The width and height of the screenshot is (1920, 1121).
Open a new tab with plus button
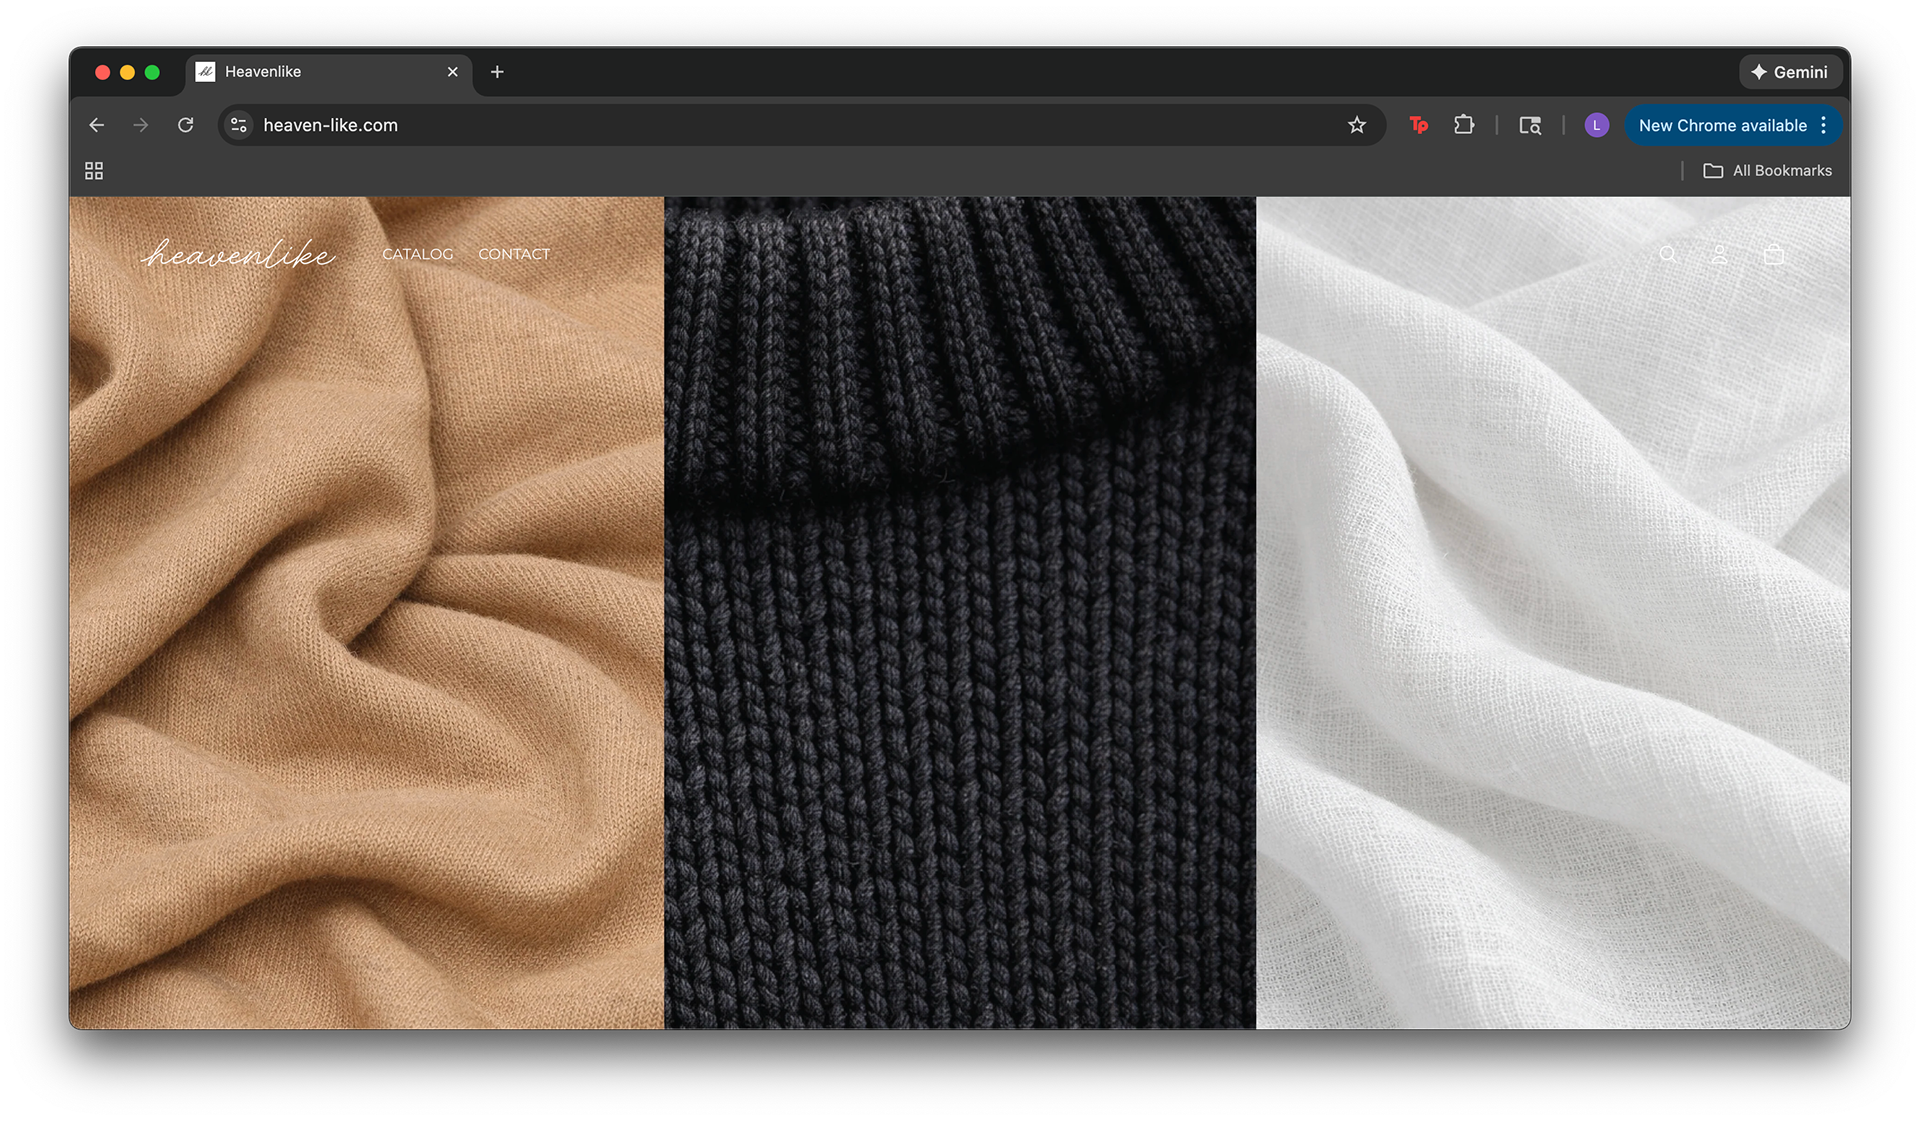[x=497, y=72]
